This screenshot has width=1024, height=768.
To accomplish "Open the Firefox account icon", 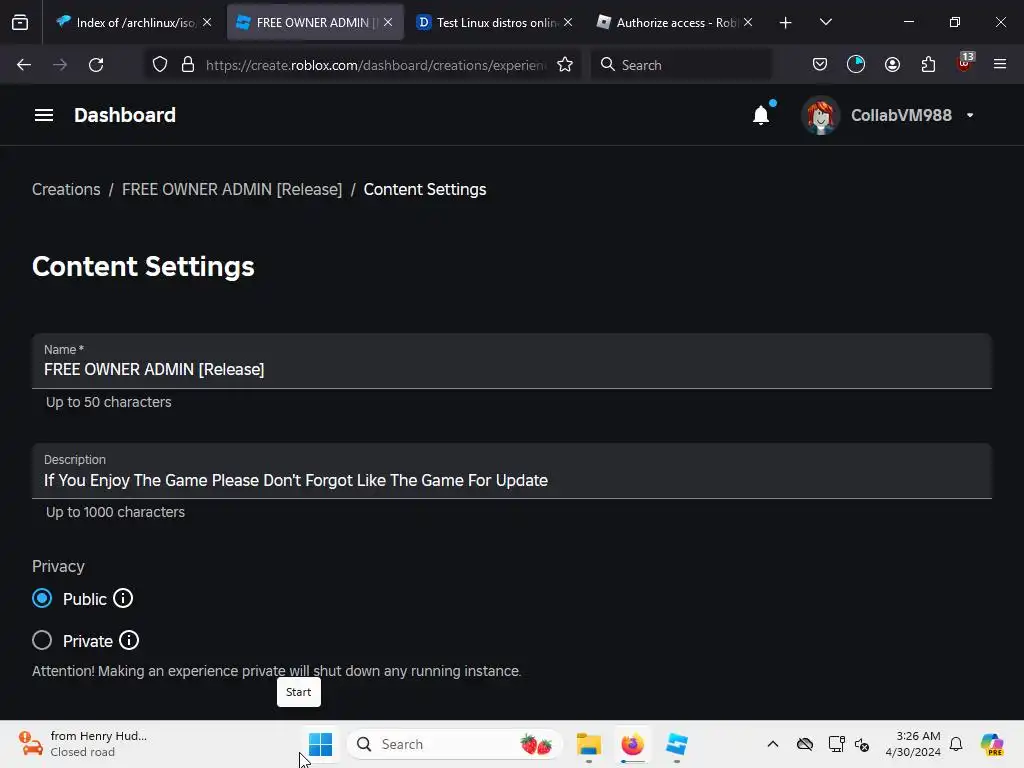I will coord(892,65).
